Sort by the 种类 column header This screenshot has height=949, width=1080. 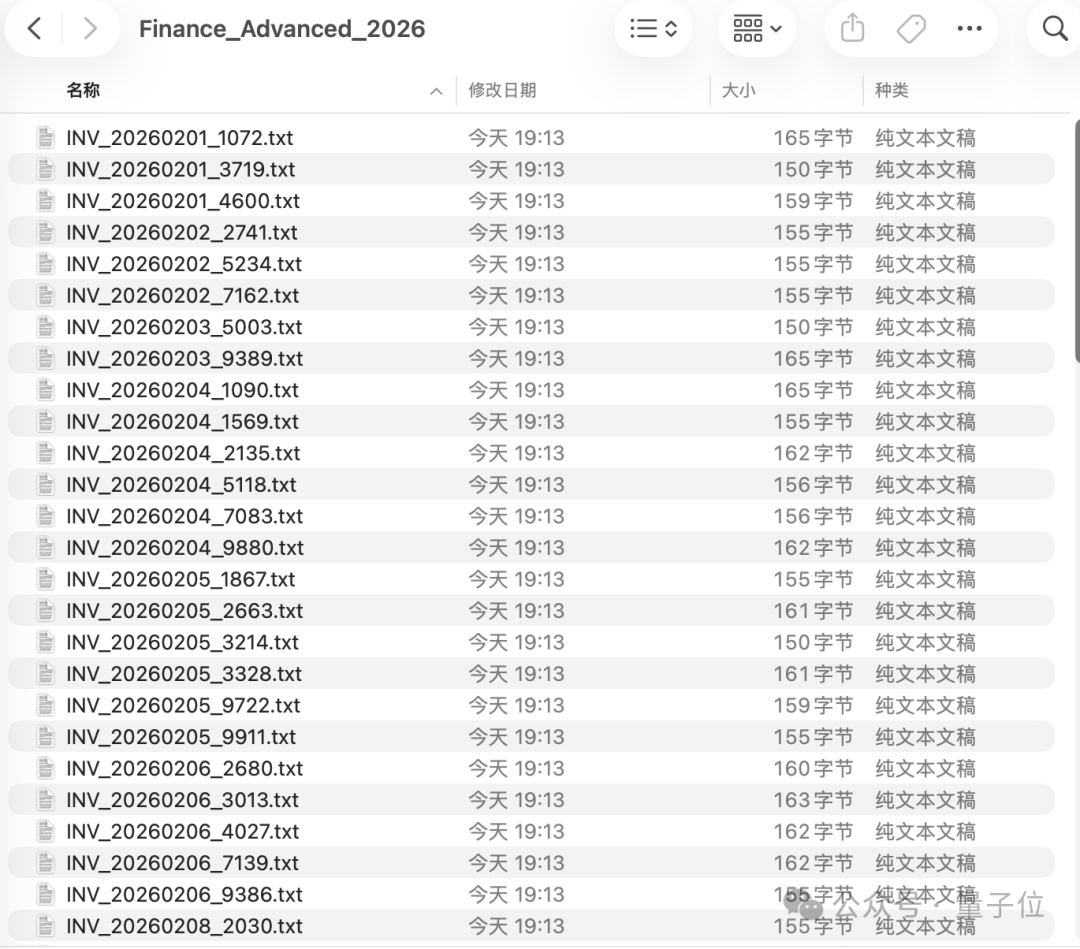click(x=891, y=90)
